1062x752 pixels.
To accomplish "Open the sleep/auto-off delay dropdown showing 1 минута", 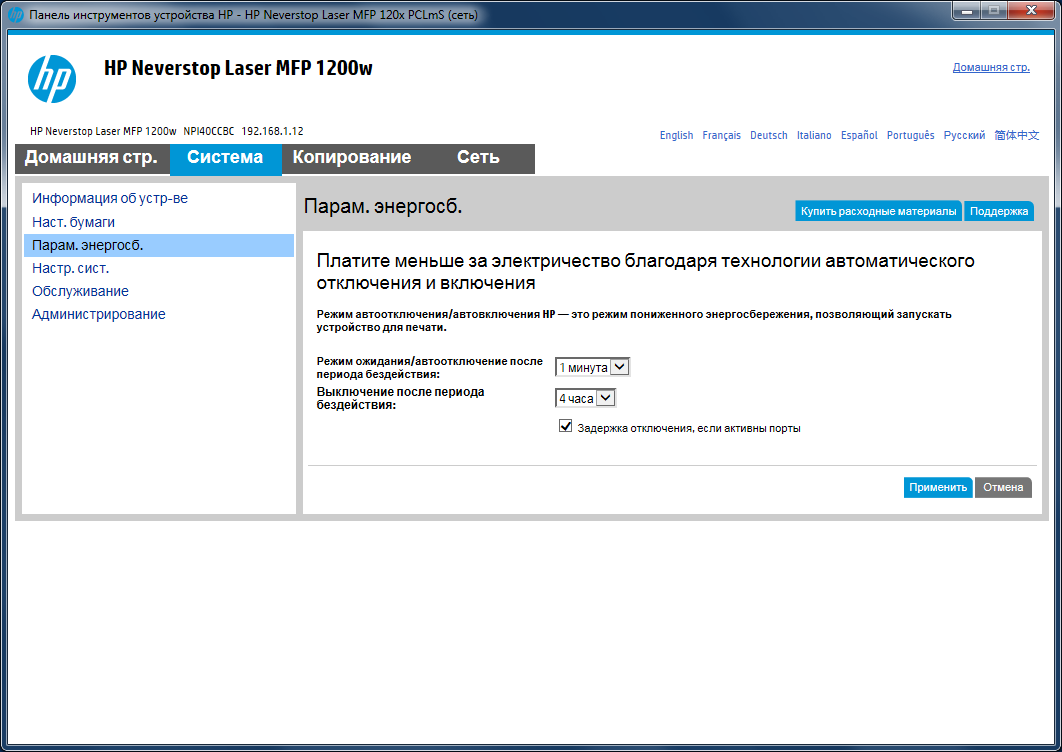I will [x=593, y=367].
